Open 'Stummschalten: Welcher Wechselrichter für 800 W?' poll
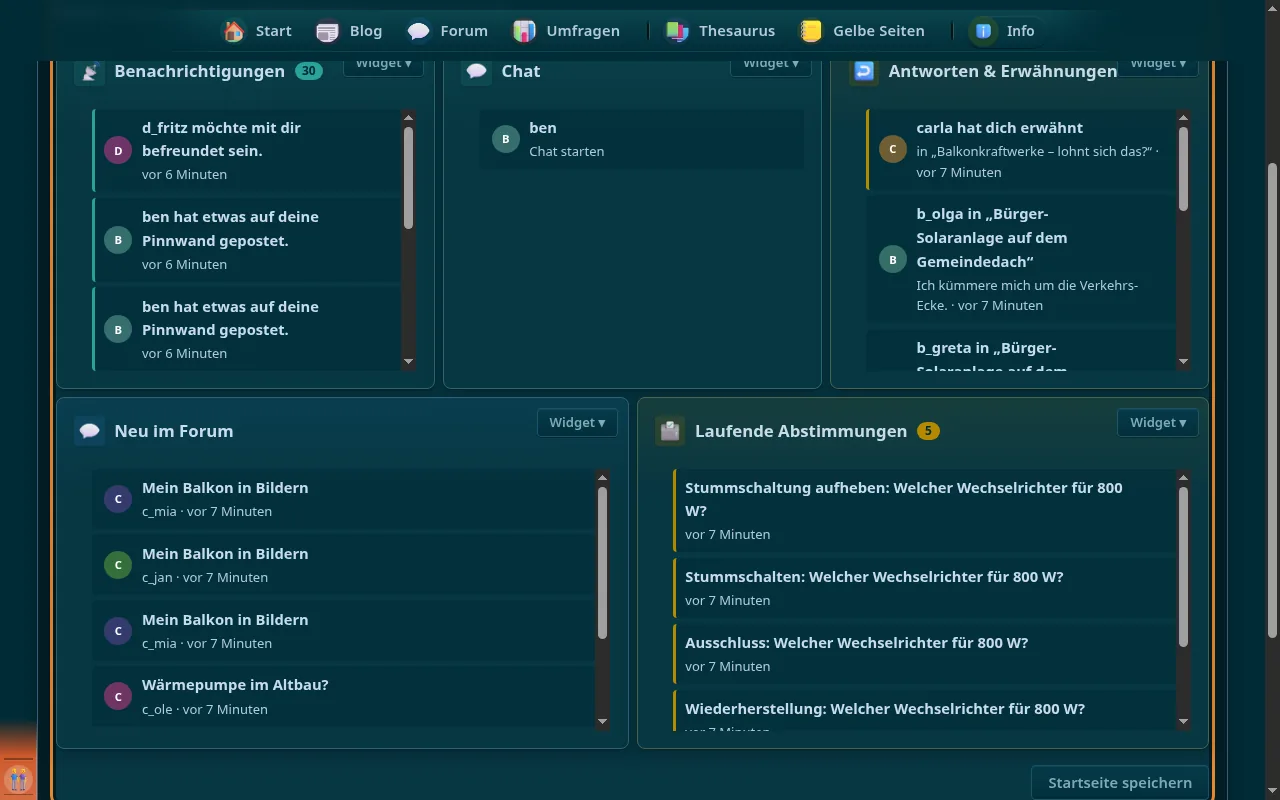 924,588
